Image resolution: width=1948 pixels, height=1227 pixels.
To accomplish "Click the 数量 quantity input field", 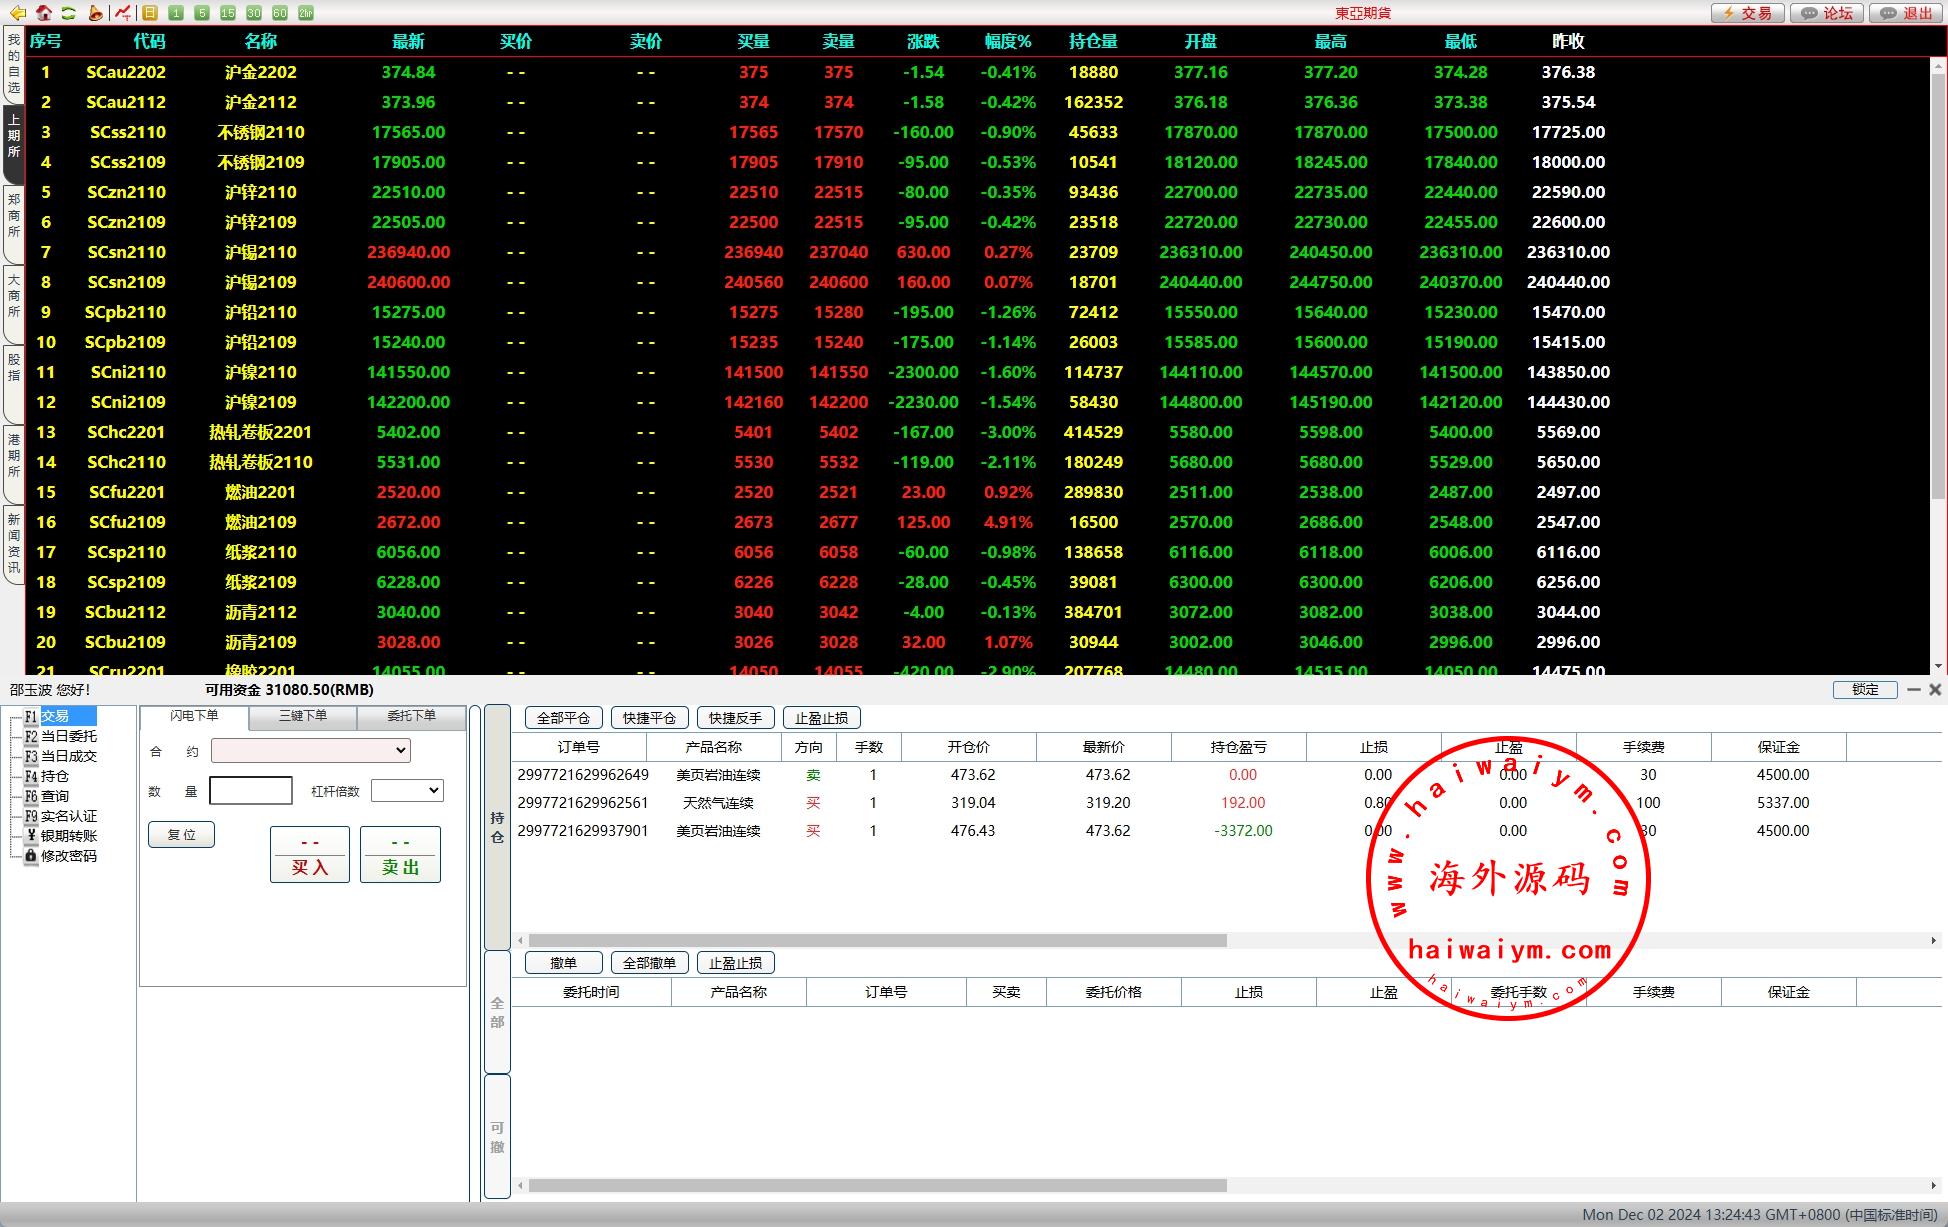I will (x=251, y=791).
